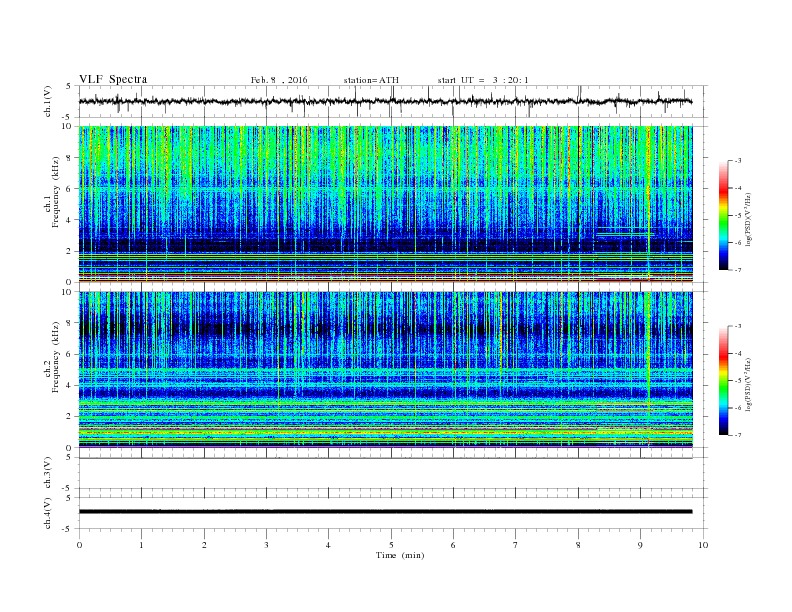Viewport: 792px width, 612px height.
Task: Click inside the ch.2 spectrogram panel
Action: click(385, 369)
